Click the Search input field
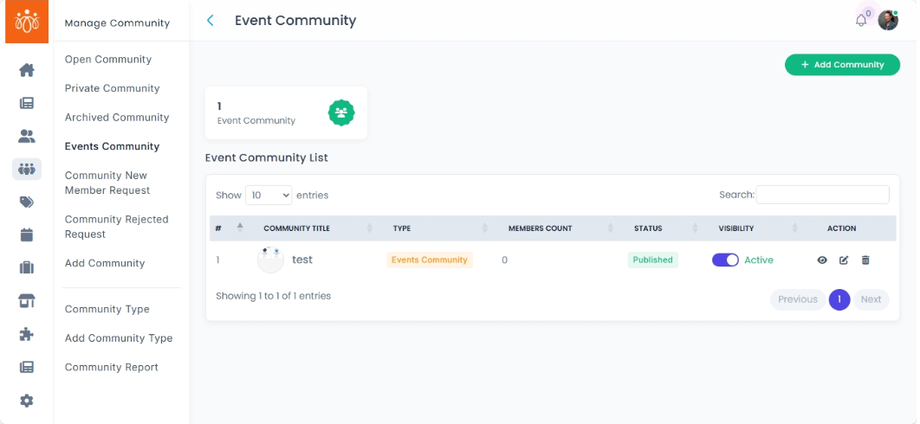920x424 pixels. 822,195
